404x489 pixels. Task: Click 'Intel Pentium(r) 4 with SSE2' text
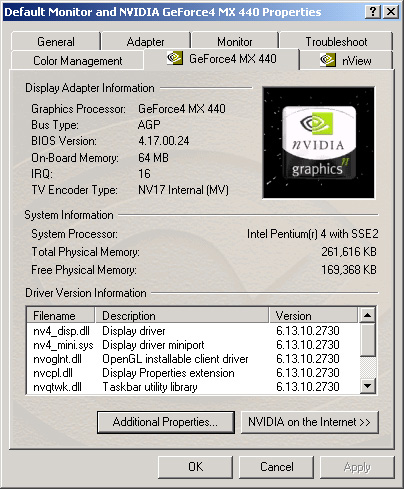pos(313,234)
